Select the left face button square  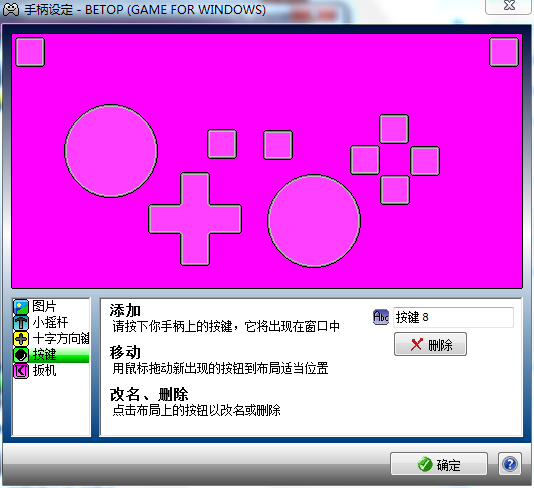365,160
